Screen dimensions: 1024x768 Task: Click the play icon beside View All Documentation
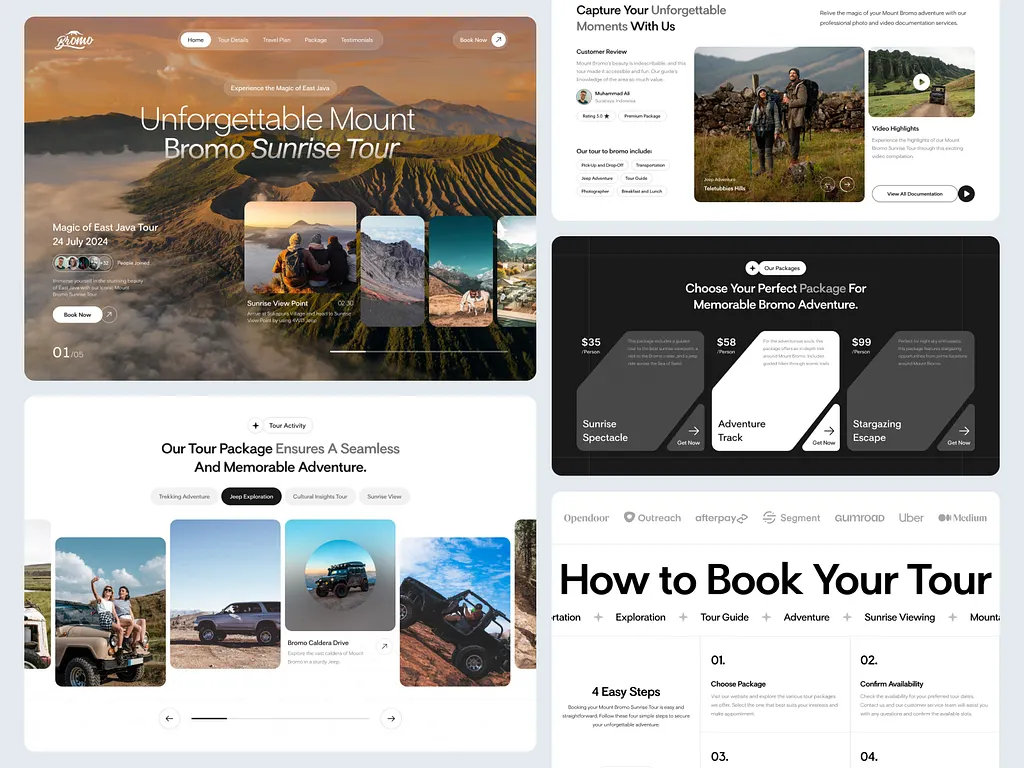[x=965, y=193]
